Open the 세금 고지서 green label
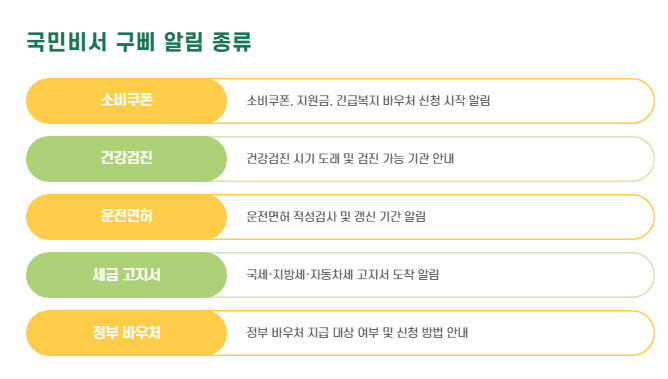 pos(127,275)
